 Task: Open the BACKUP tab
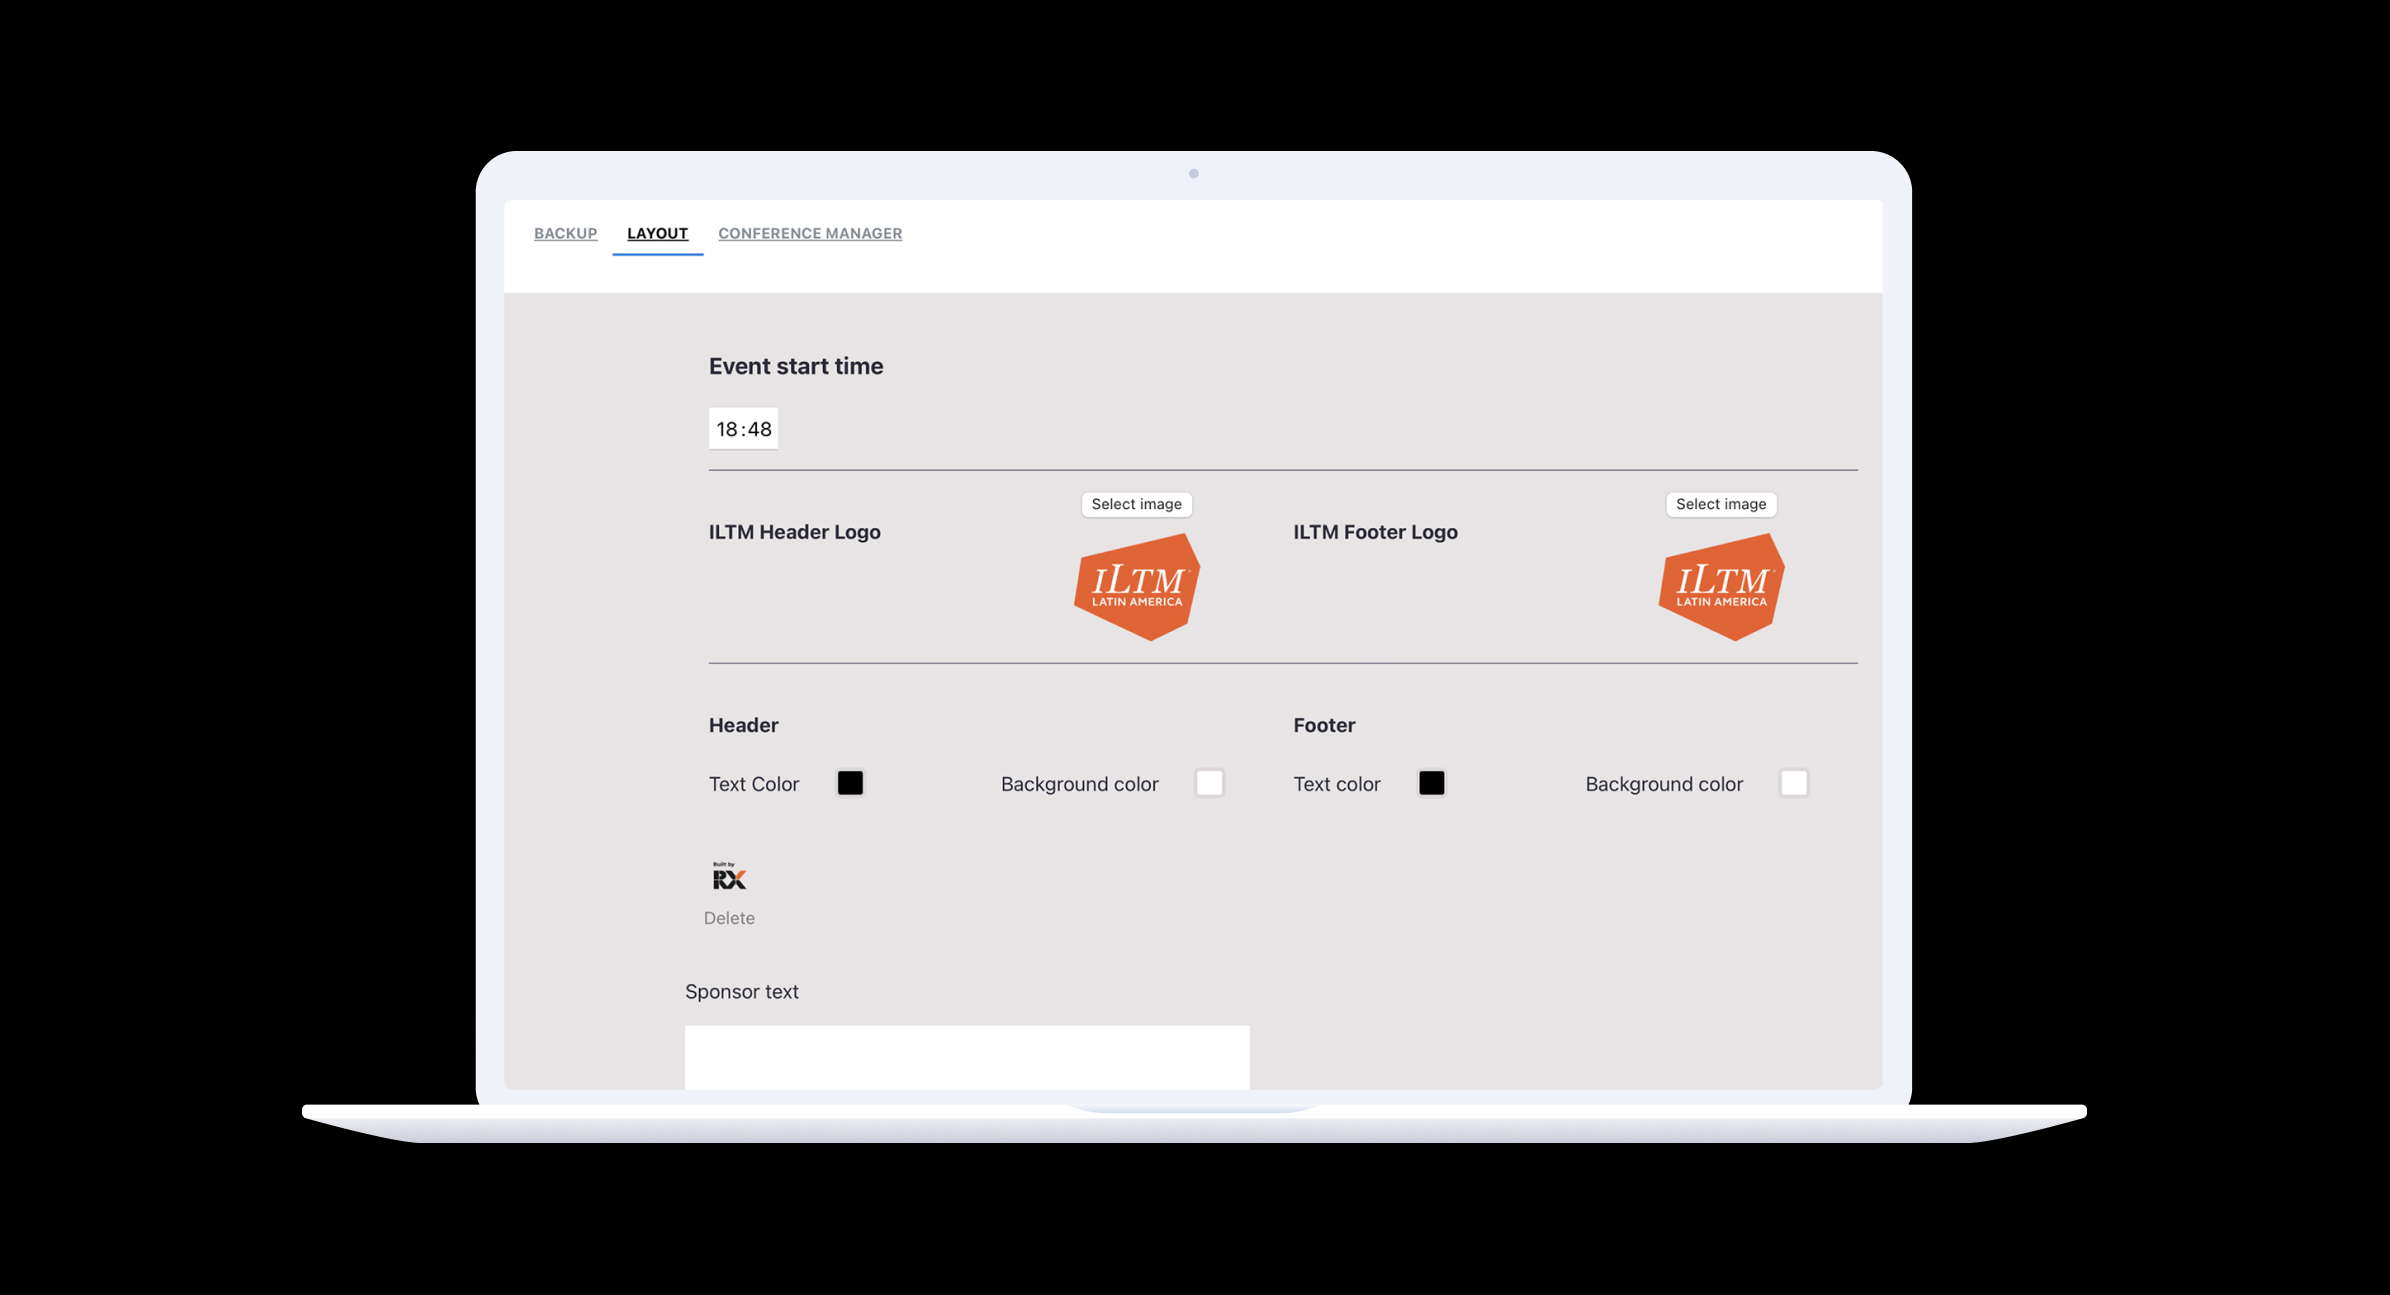click(565, 233)
